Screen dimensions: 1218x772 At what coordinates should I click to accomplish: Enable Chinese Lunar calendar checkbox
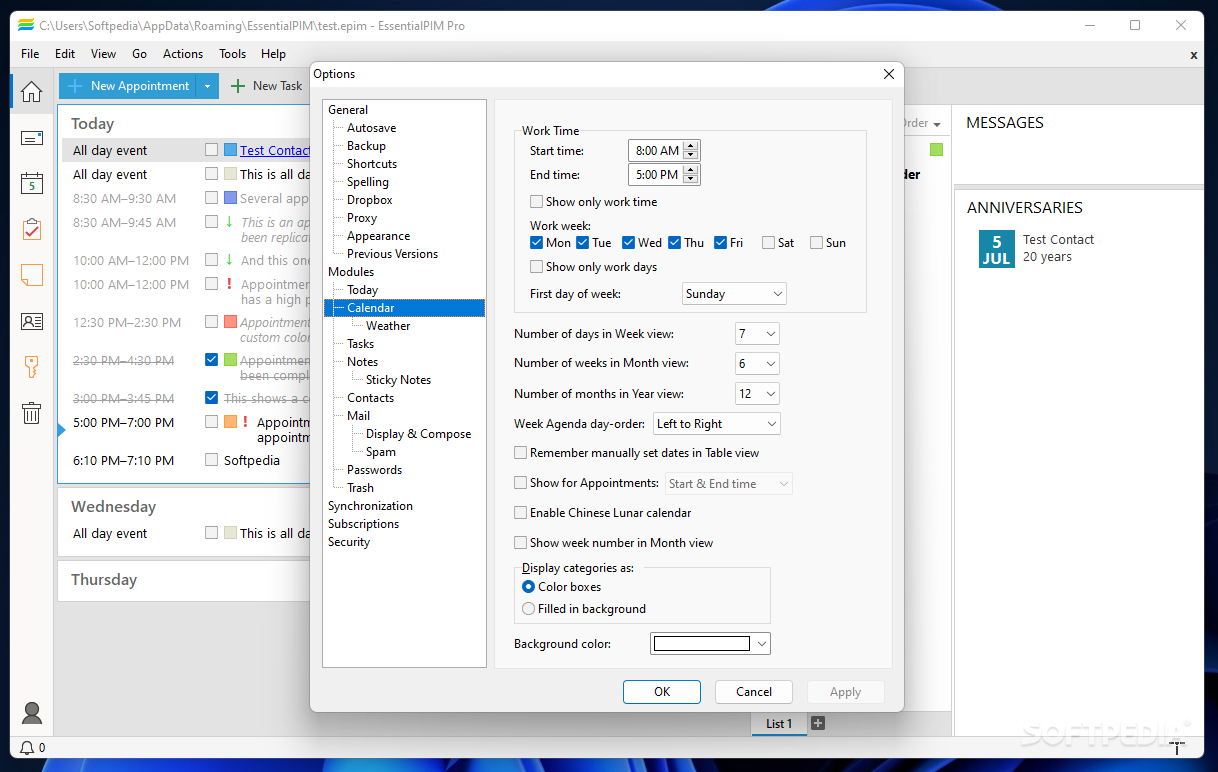click(520, 513)
